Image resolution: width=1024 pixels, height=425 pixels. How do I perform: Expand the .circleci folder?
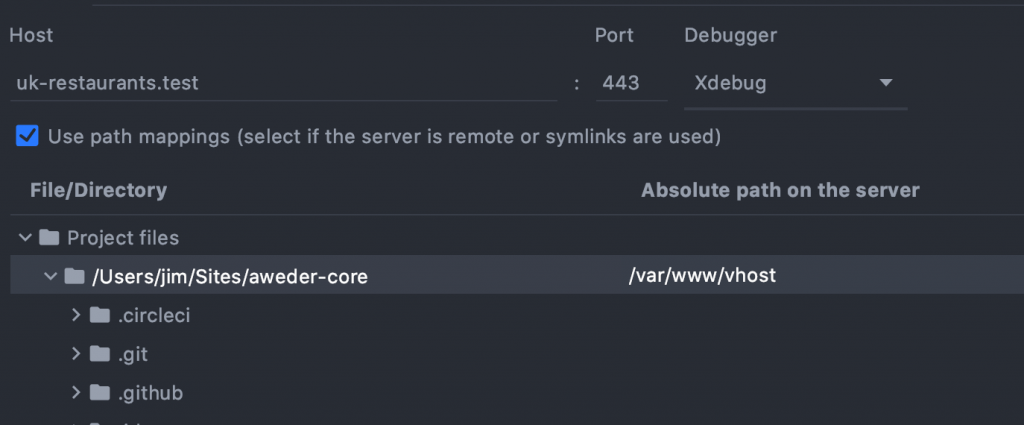point(76,315)
